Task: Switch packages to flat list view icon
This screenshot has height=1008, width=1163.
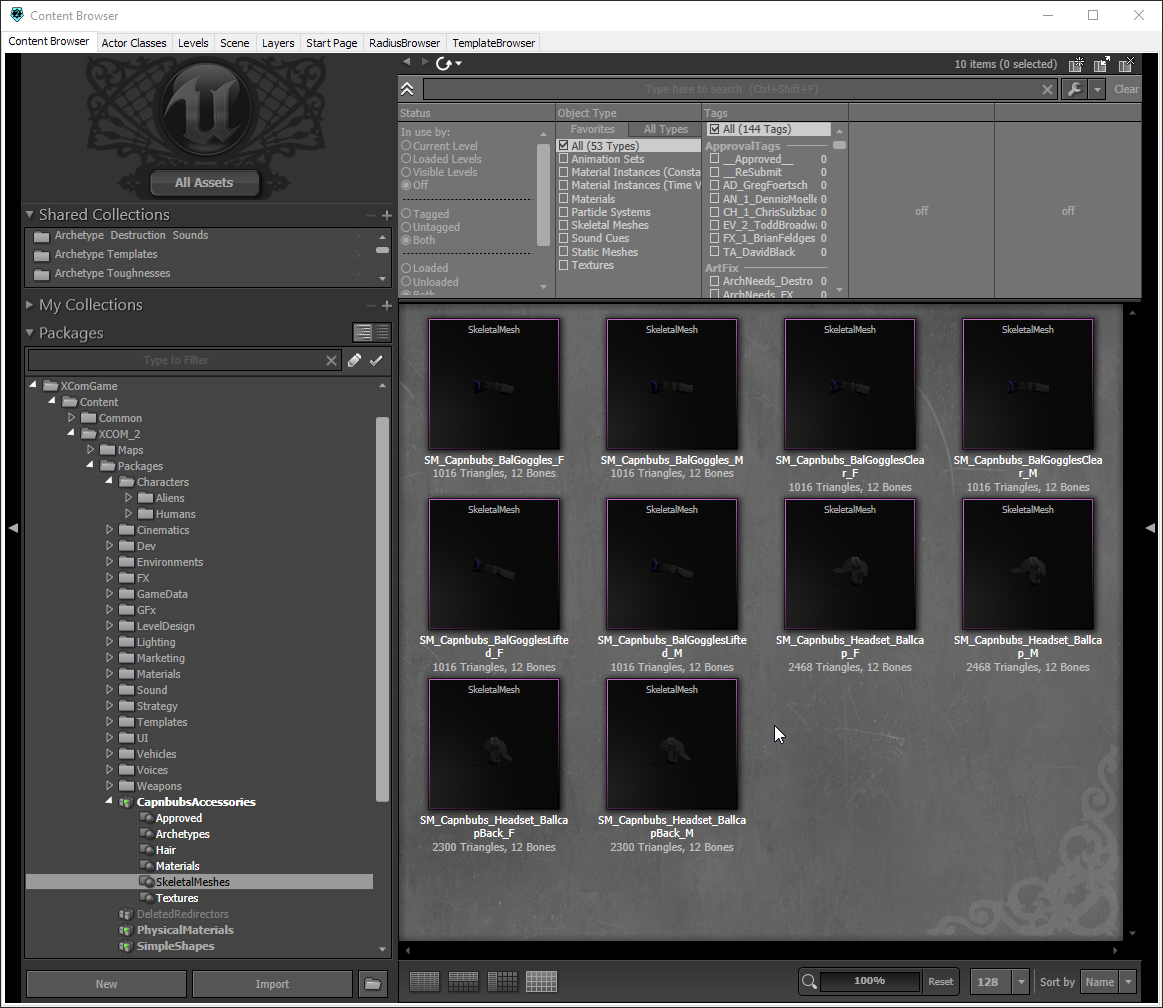Action: 382,332
